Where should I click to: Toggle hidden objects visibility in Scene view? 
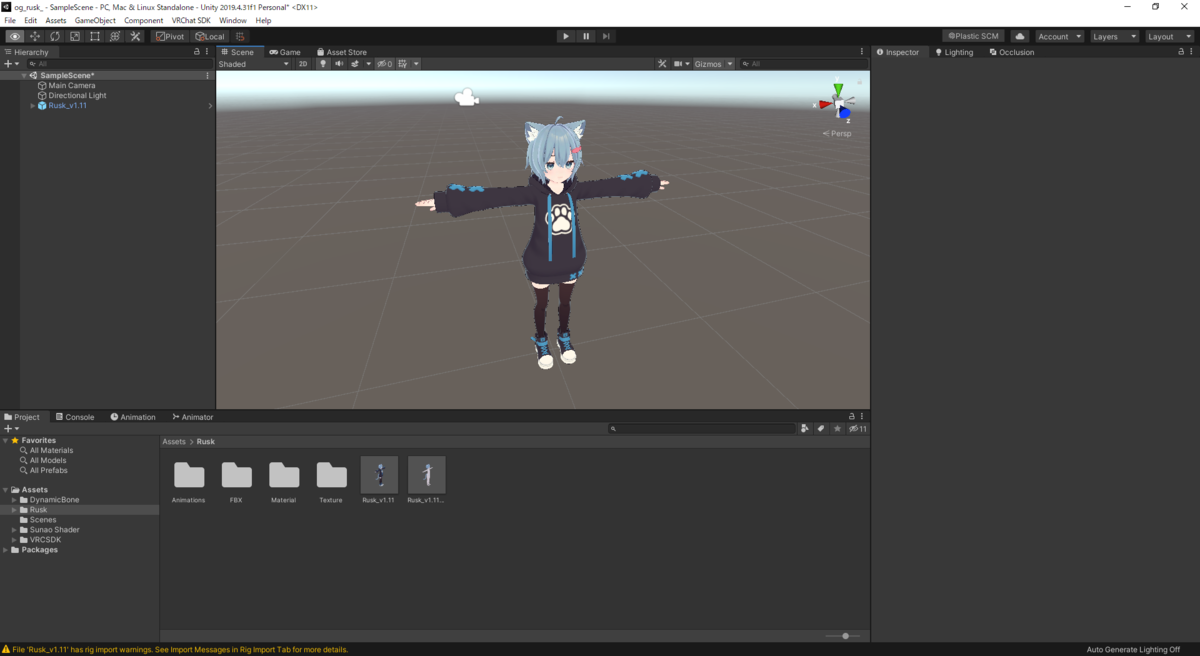pyautogui.click(x=385, y=64)
